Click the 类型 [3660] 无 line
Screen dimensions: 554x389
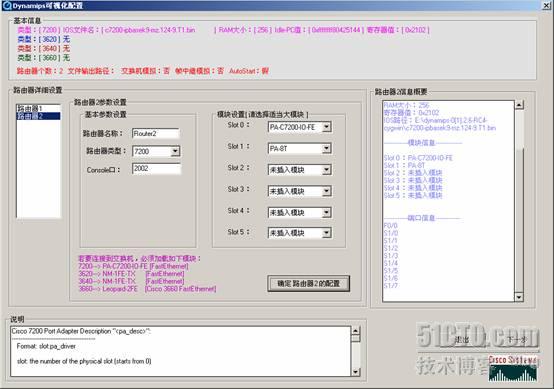[43, 58]
